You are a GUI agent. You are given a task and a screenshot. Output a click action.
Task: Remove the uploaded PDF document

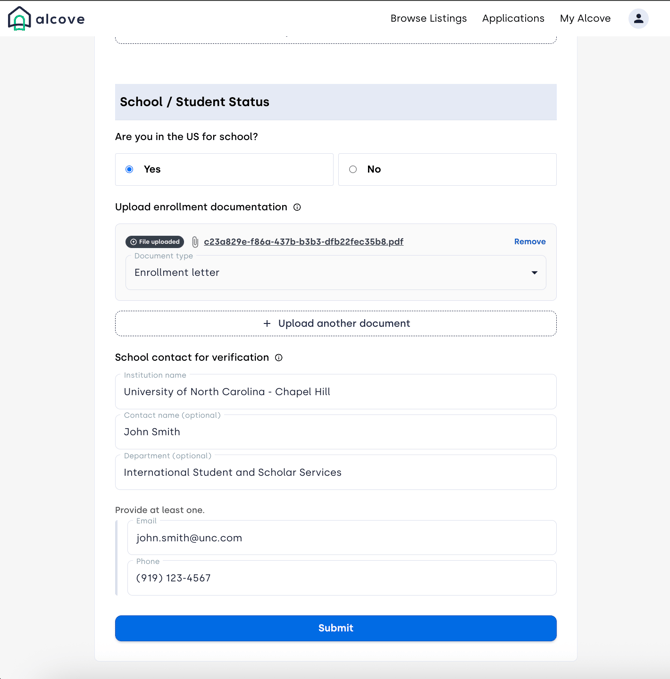tap(529, 242)
